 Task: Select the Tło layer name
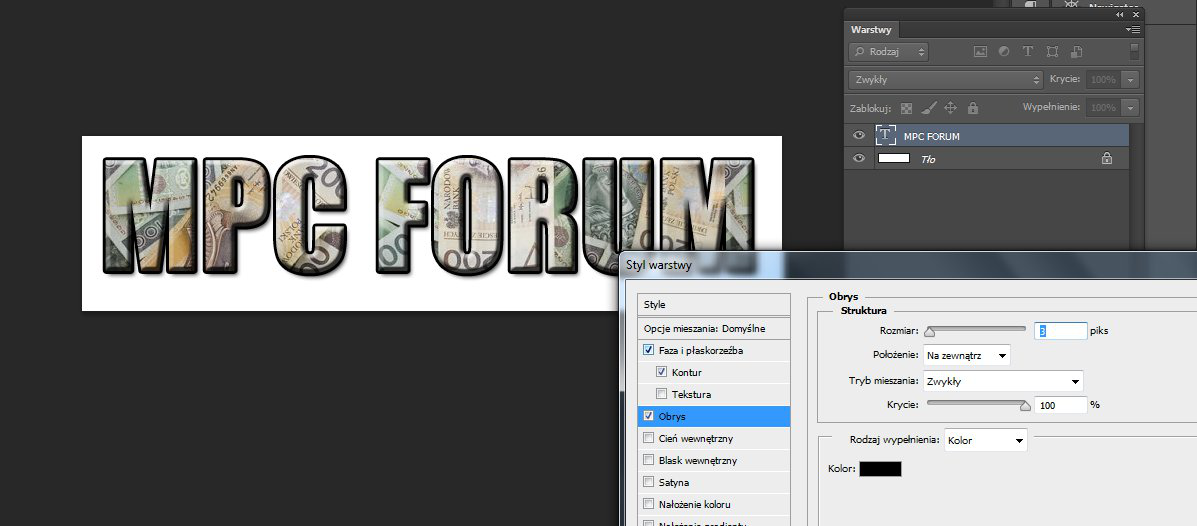coord(928,160)
